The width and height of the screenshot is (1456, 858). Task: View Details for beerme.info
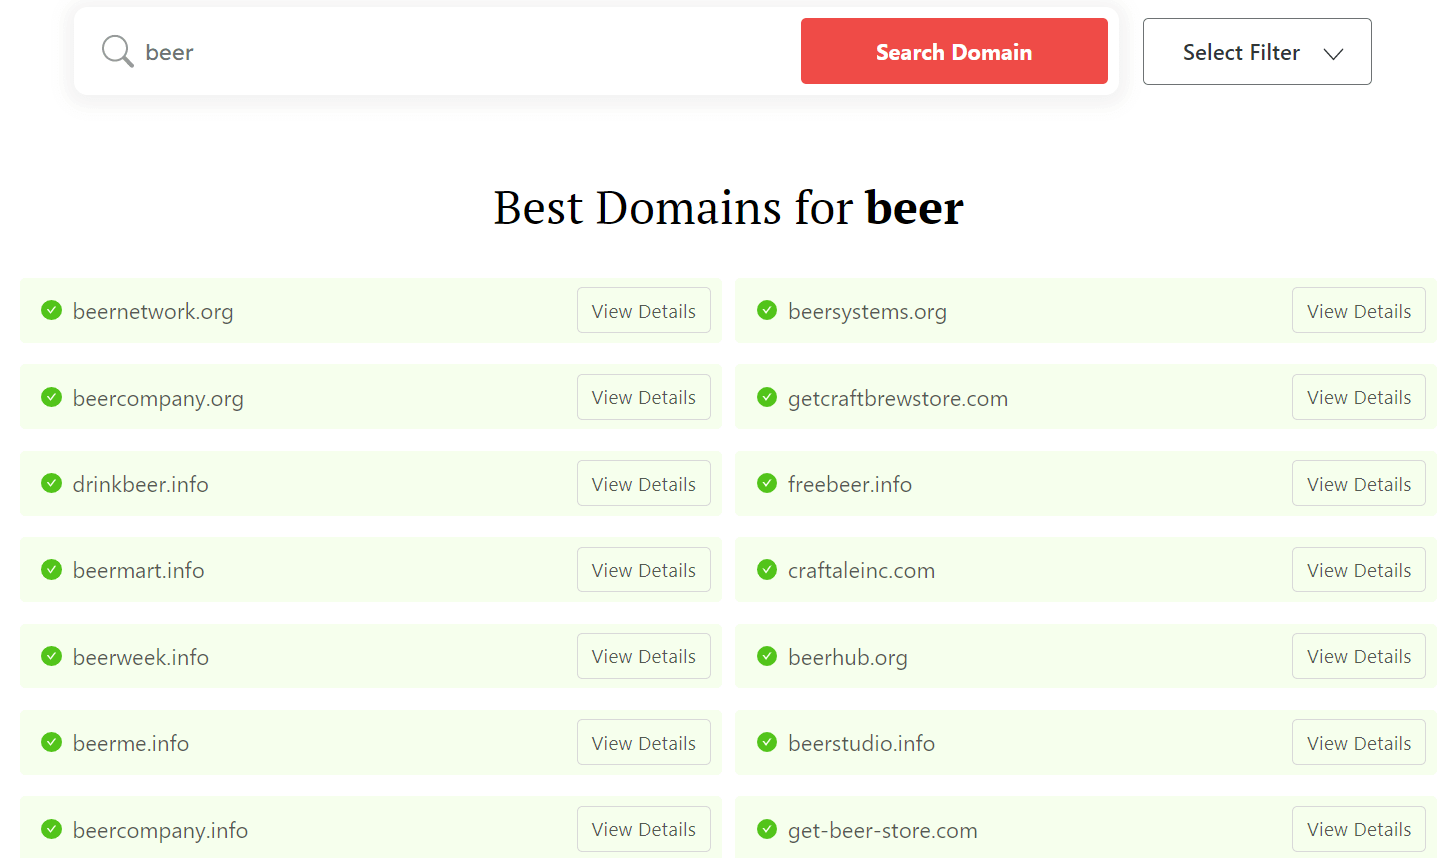[644, 743]
